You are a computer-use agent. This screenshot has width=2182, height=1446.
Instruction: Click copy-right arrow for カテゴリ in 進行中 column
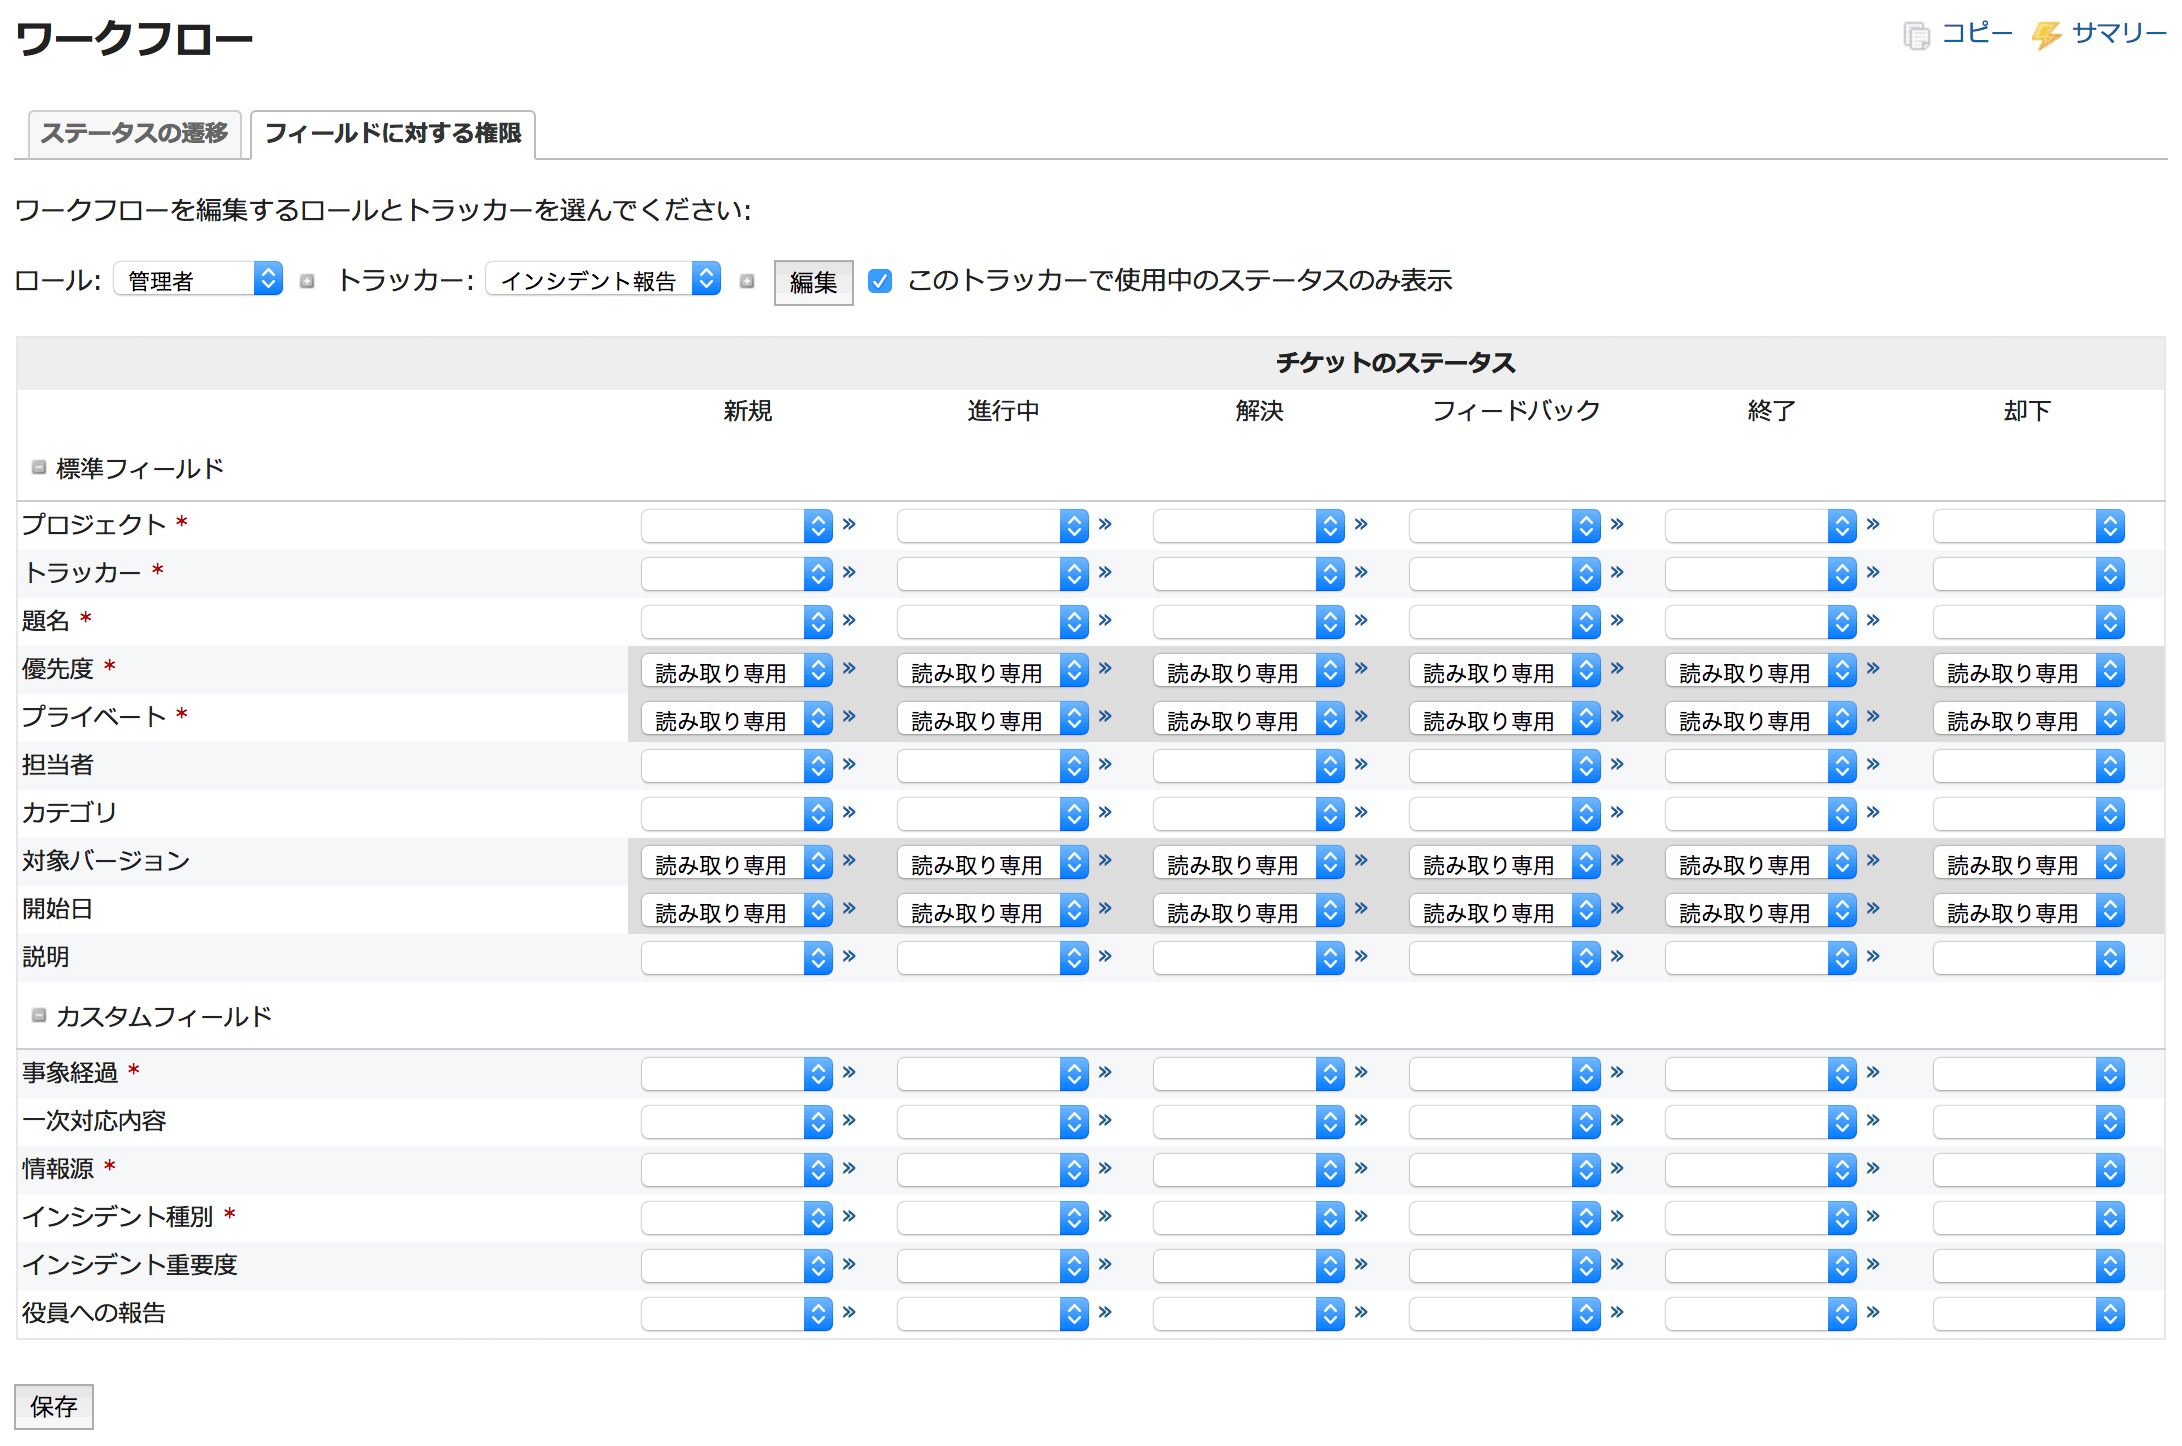[1105, 812]
